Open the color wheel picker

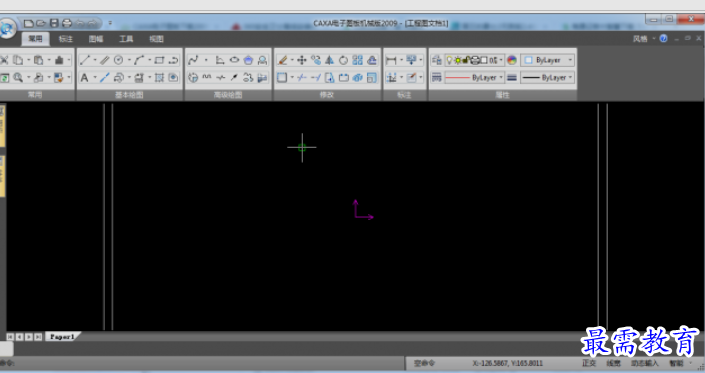click(512, 60)
